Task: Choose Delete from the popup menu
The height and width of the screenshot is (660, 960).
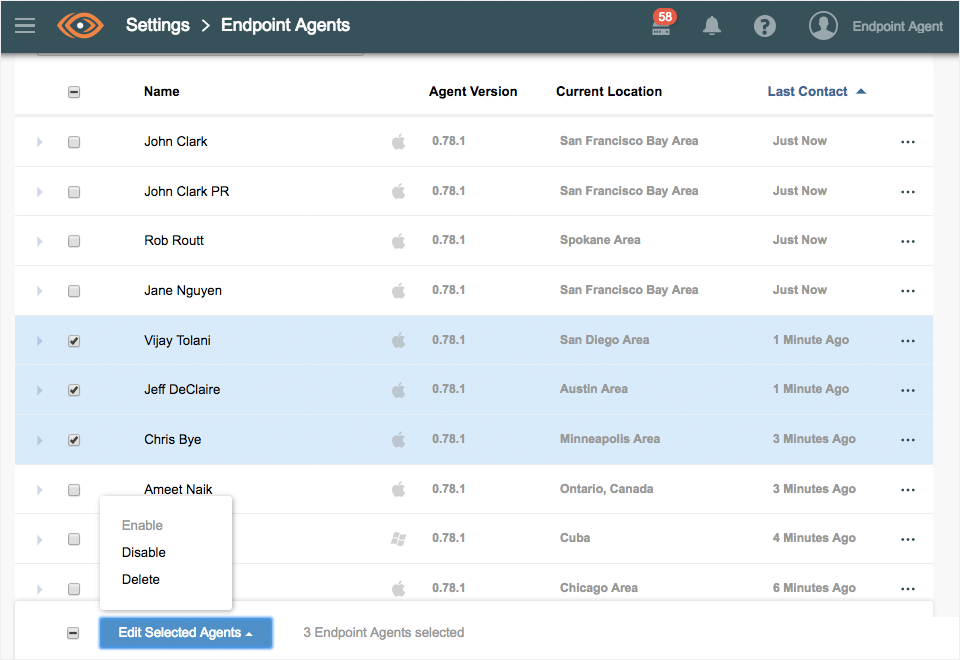Action: tap(141, 579)
